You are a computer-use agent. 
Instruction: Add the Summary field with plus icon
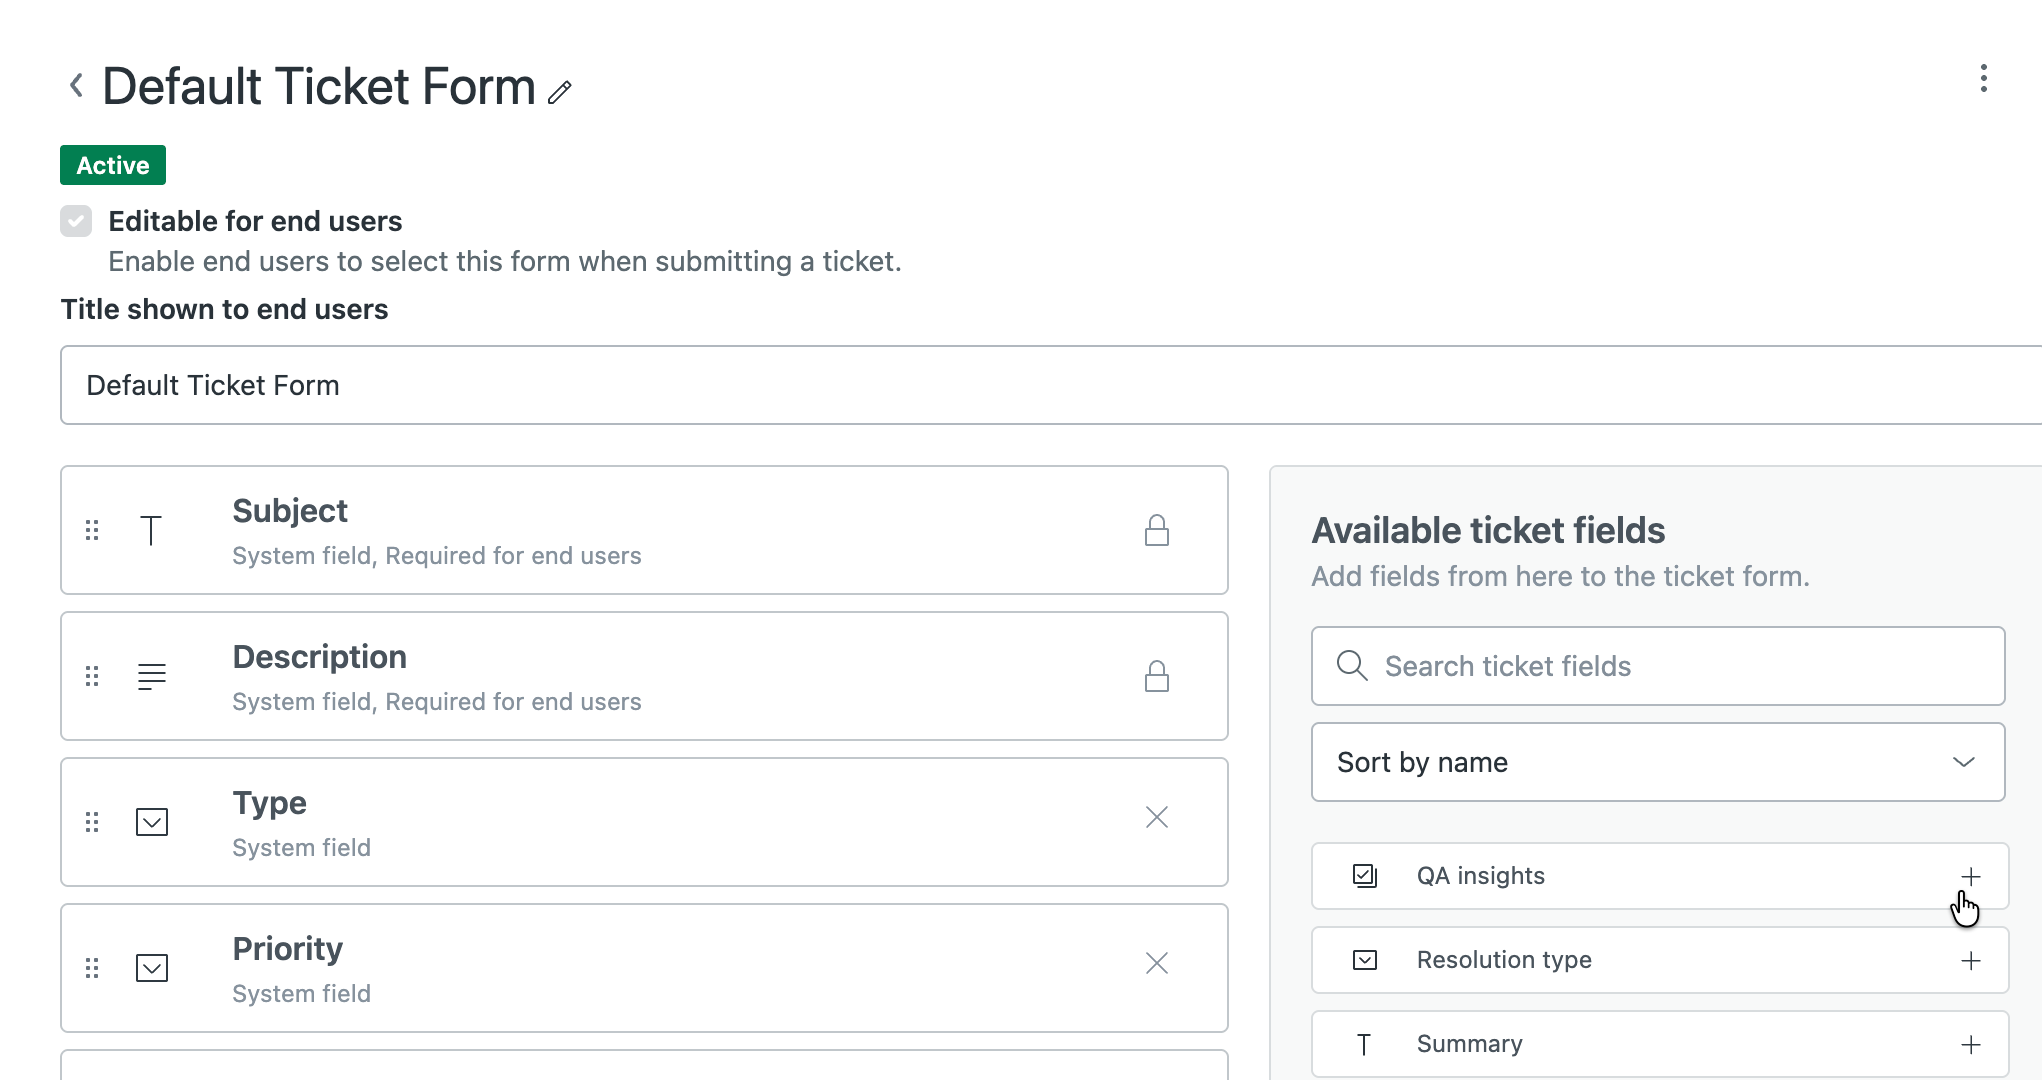click(x=1970, y=1045)
